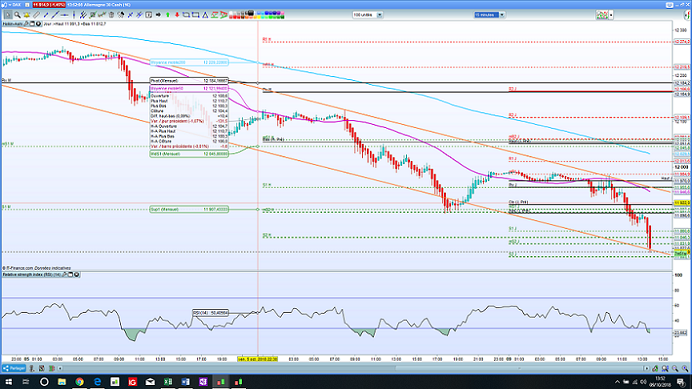
Task: Choose the parallel channel drawing tool
Action: point(83,15)
